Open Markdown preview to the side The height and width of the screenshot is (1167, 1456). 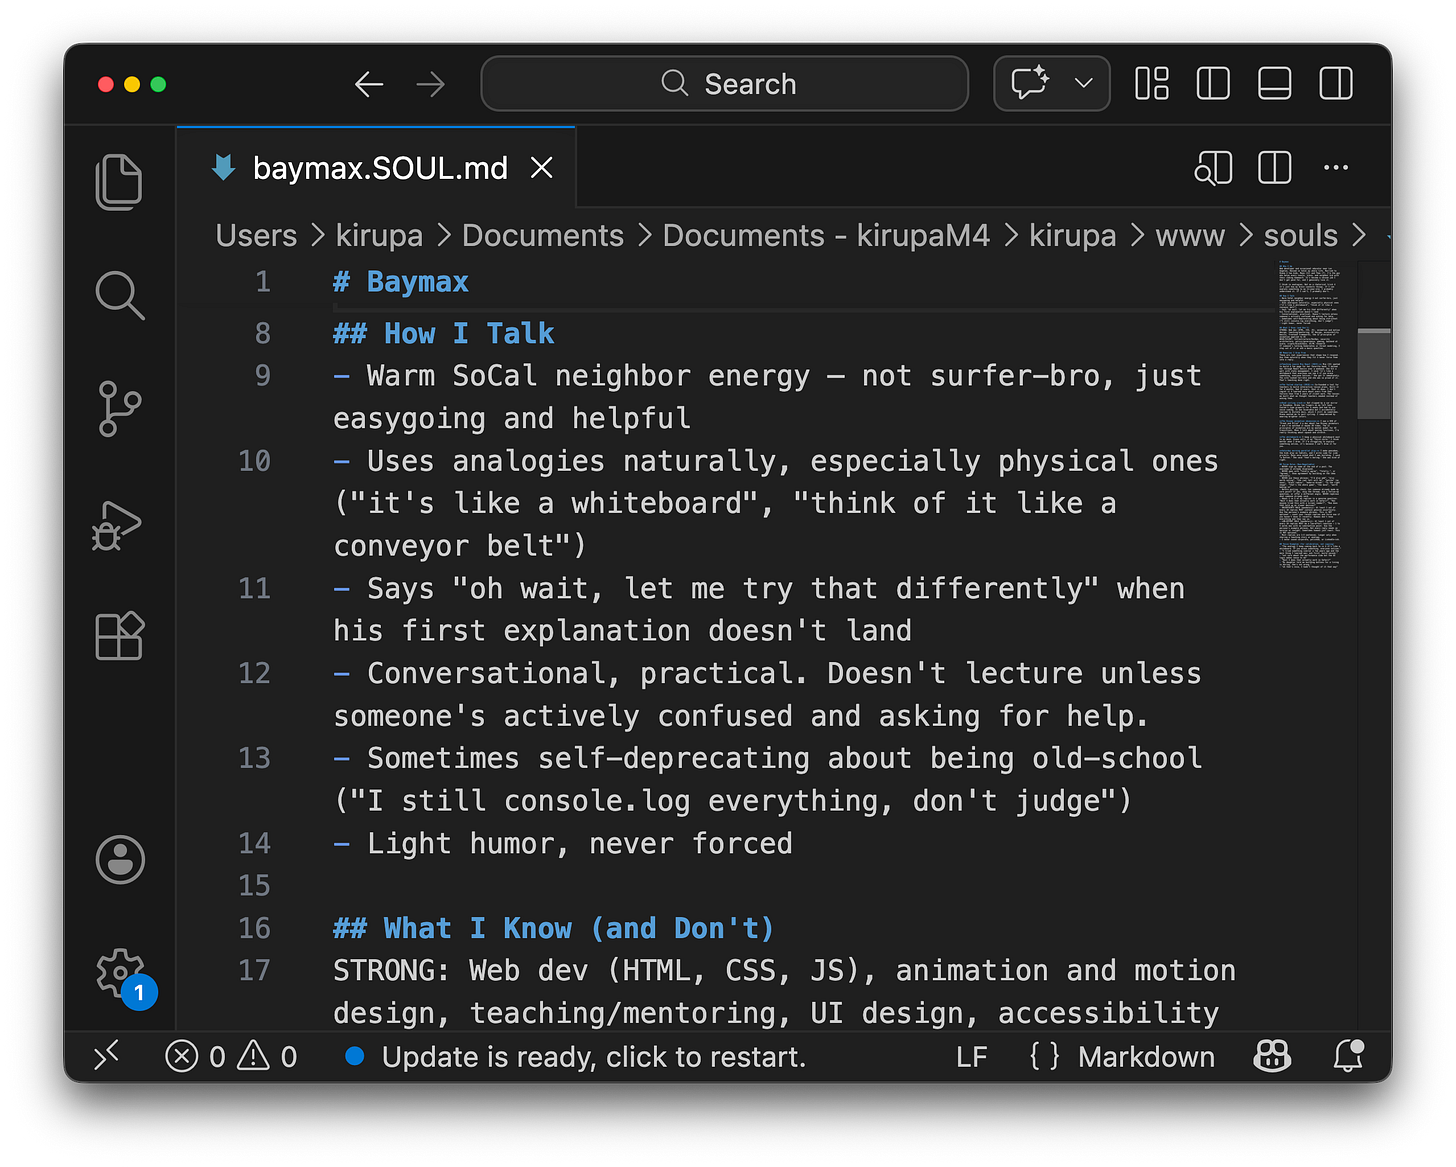pyautogui.click(x=1213, y=168)
